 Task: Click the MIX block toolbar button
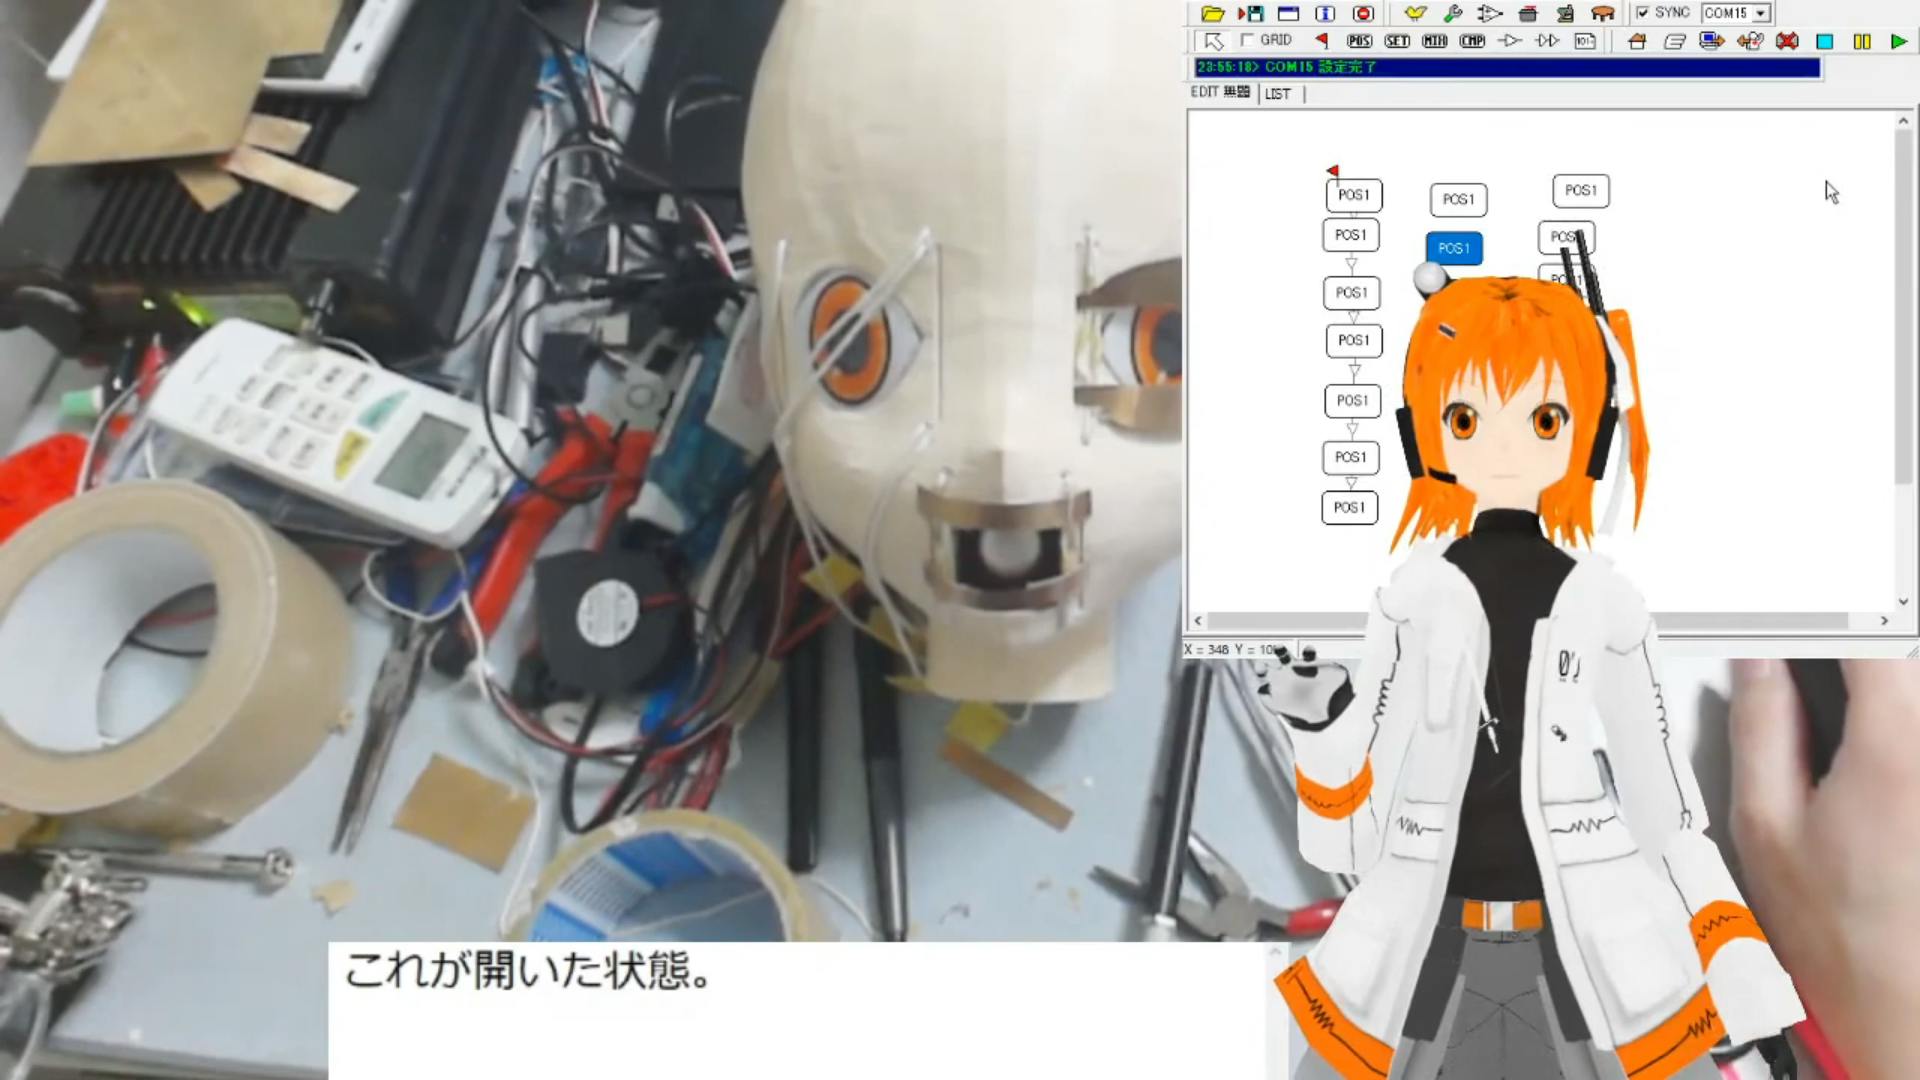[x=1435, y=41]
